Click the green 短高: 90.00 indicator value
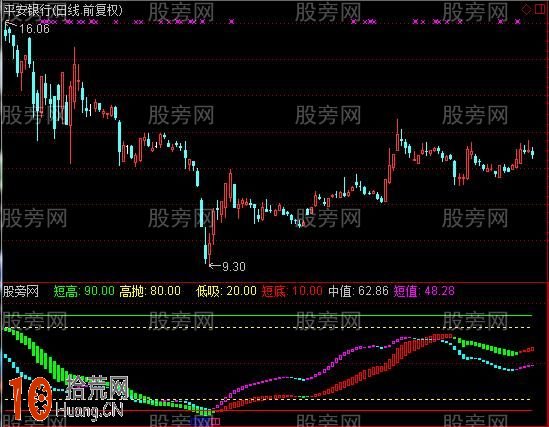 click(84, 291)
